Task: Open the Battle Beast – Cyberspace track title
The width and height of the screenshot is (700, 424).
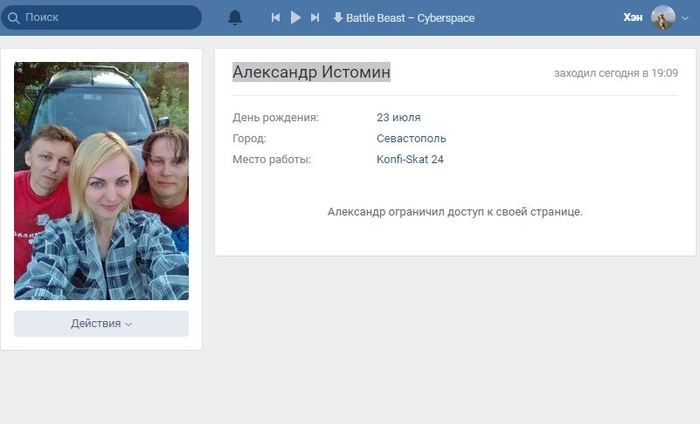Action: coord(410,18)
